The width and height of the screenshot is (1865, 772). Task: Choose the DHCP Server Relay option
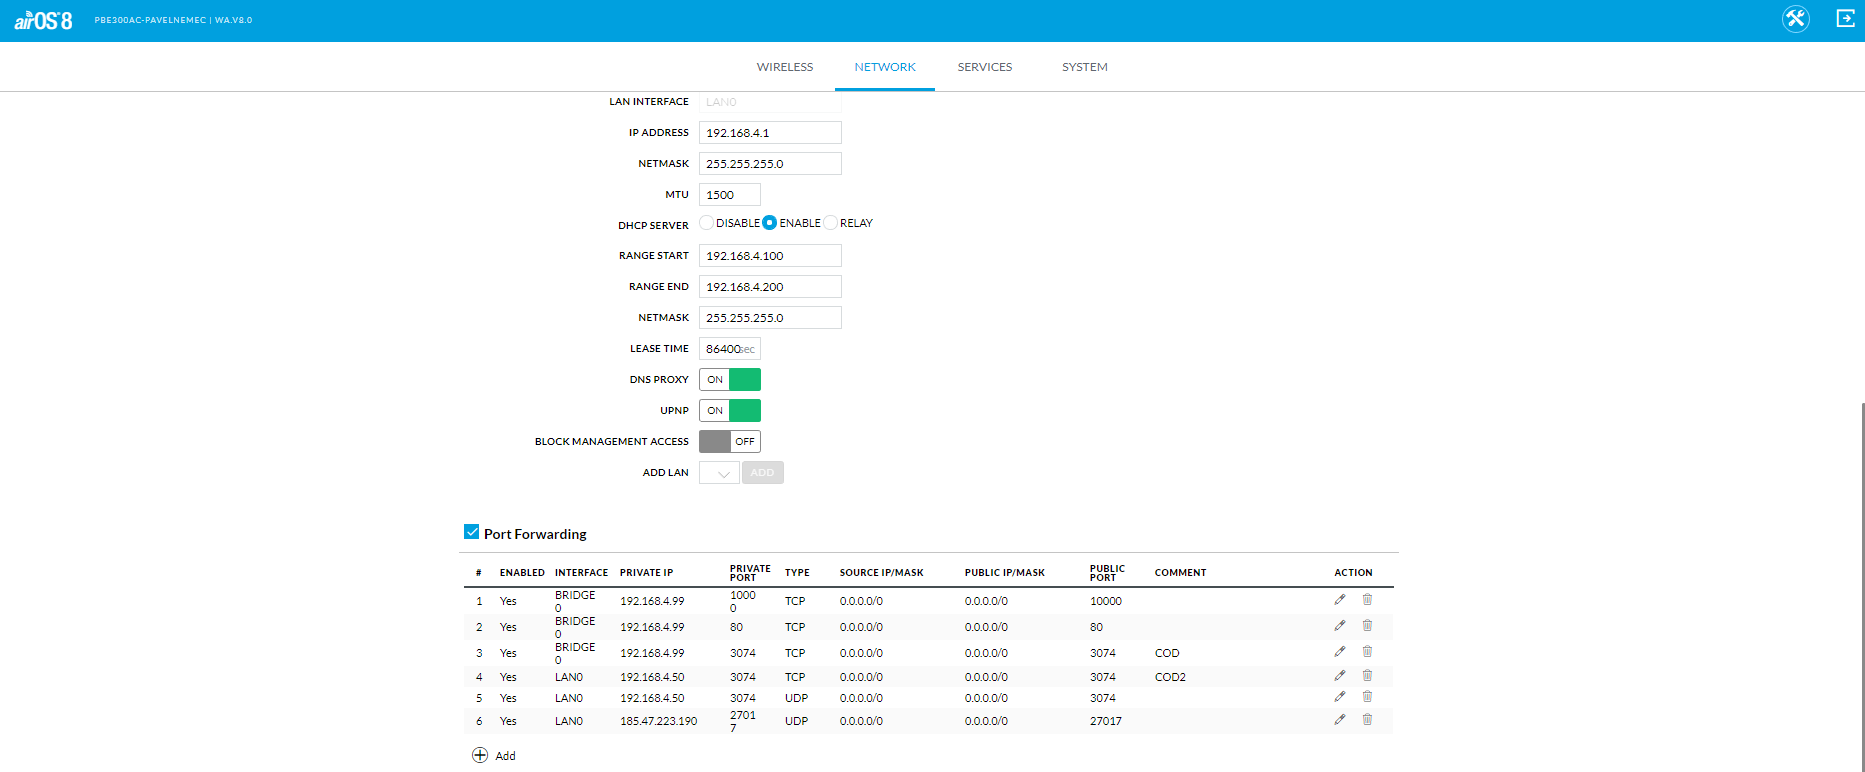coord(830,223)
